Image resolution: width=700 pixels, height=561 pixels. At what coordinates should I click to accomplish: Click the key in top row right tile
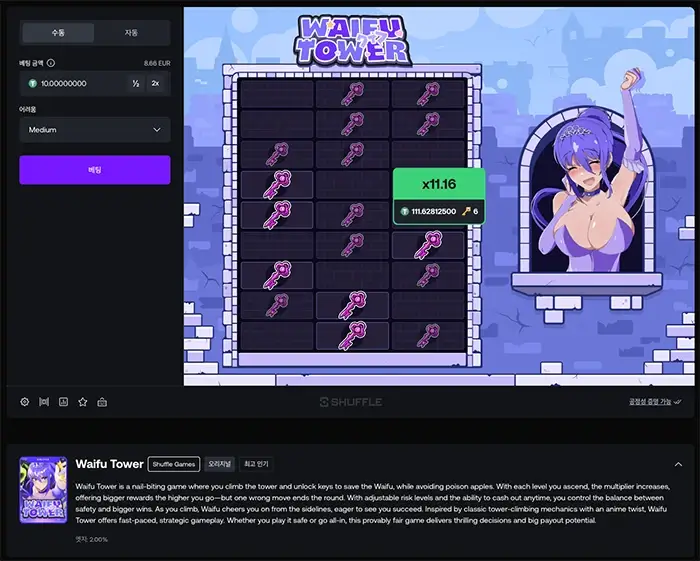428,94
